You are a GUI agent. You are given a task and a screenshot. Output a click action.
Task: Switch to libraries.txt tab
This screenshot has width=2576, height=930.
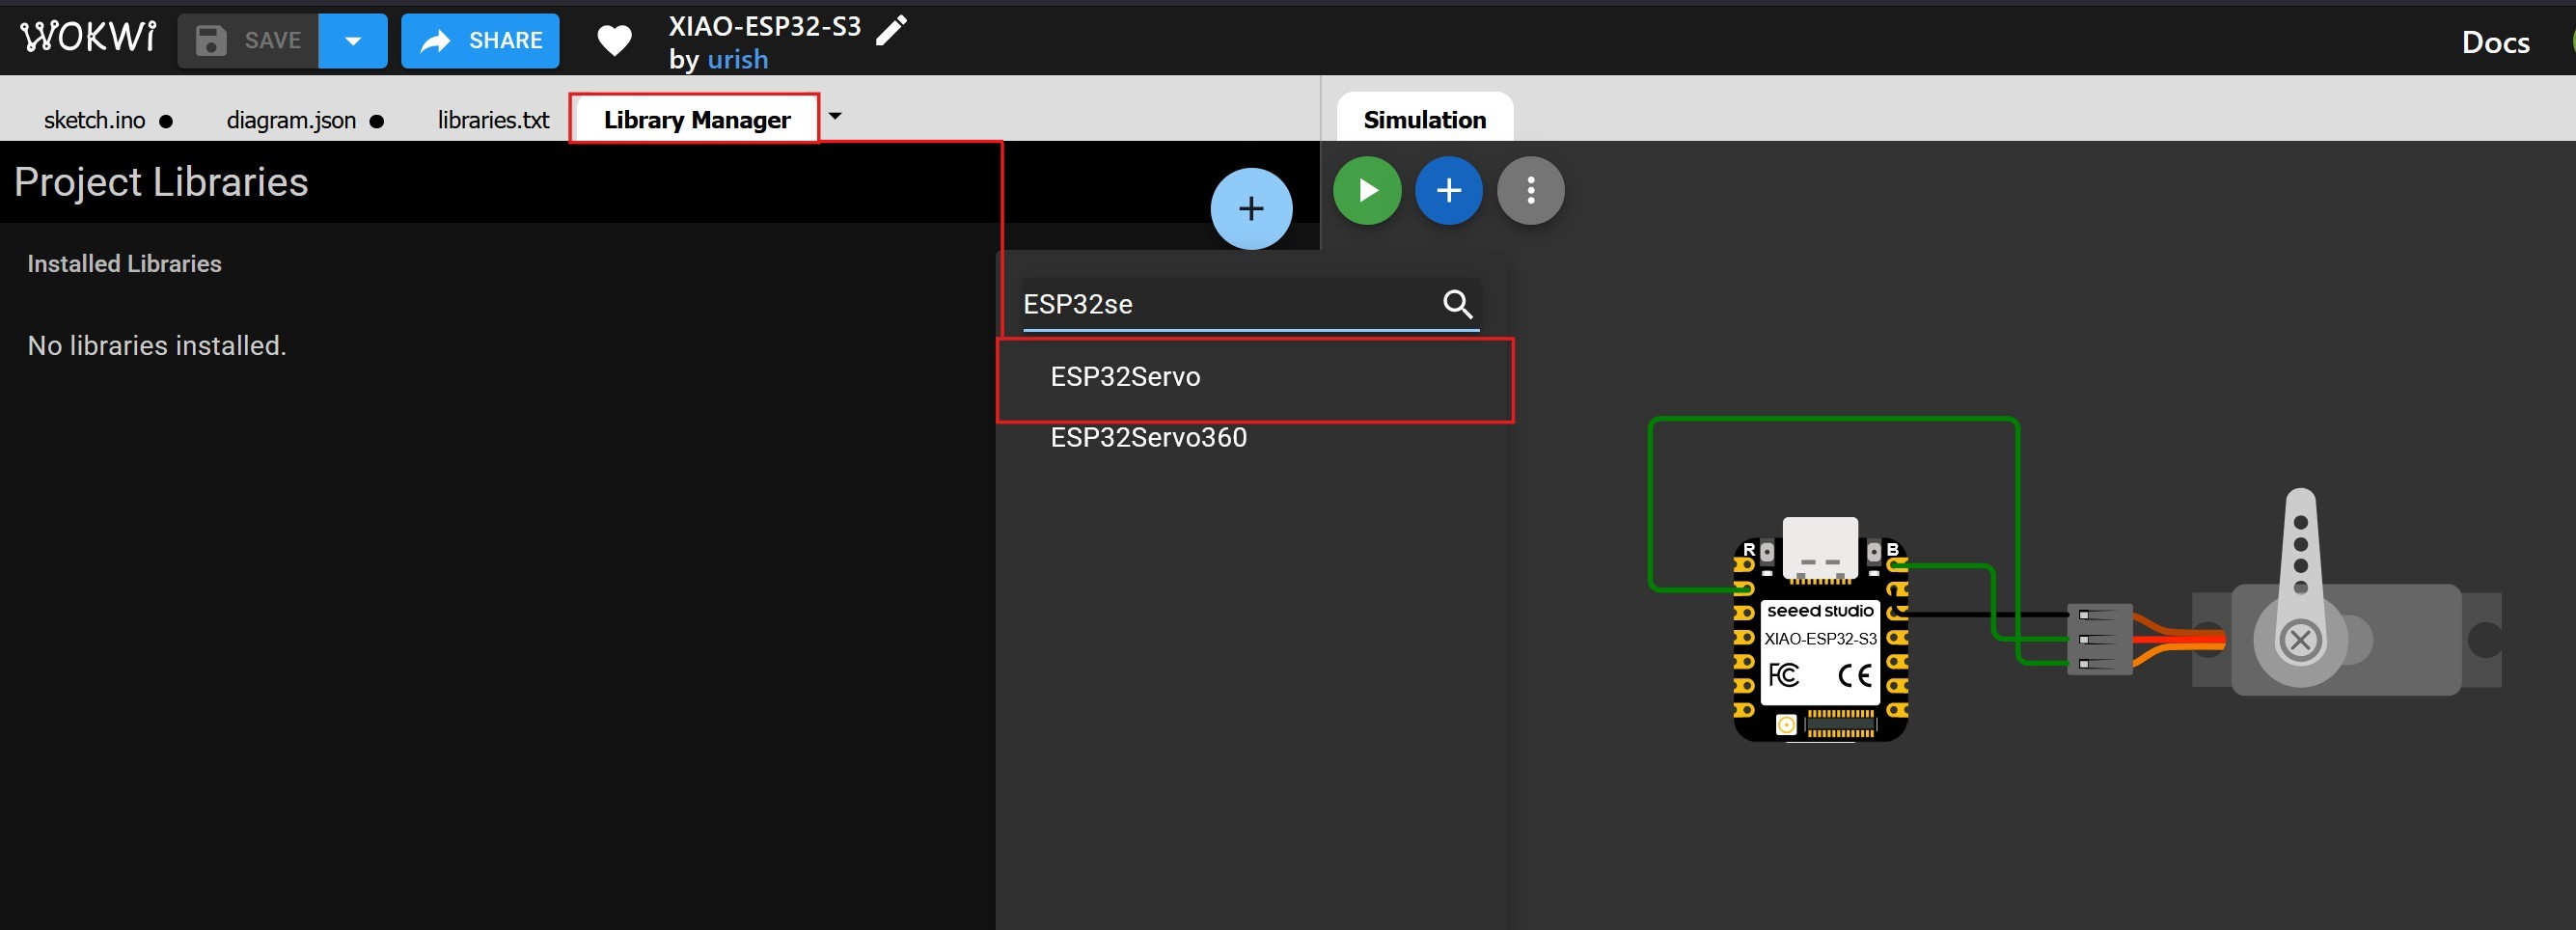click(x=493, y=120)
